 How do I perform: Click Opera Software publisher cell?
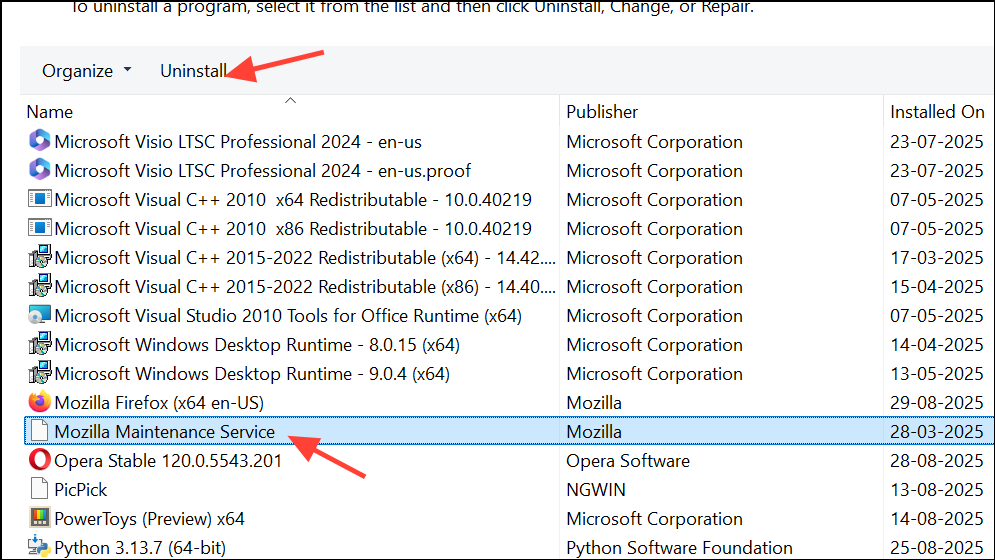tap(628, 461)
